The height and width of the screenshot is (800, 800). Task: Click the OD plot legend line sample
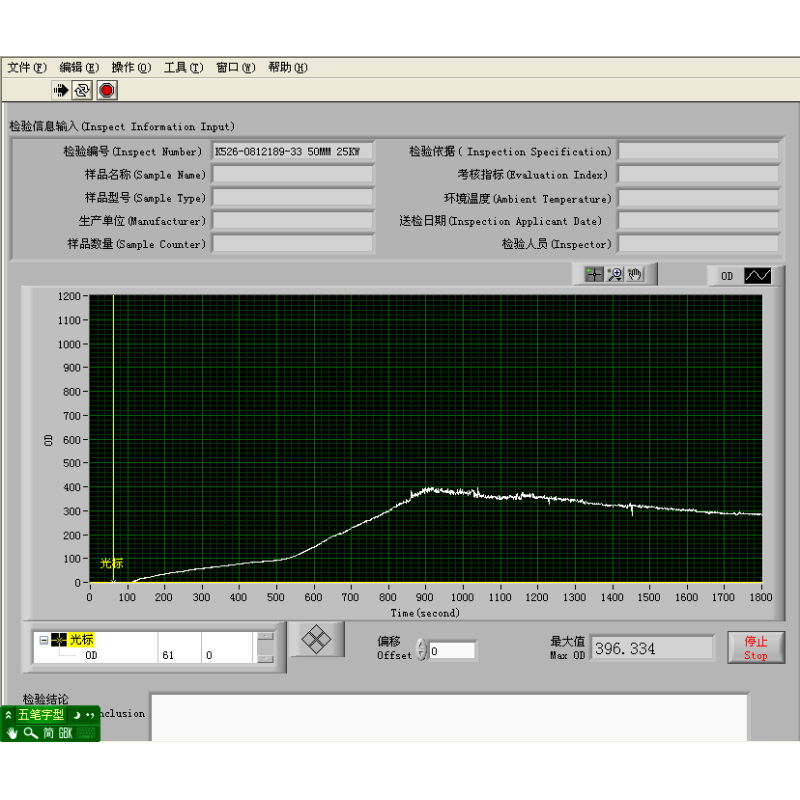click(x=758, y=276)
